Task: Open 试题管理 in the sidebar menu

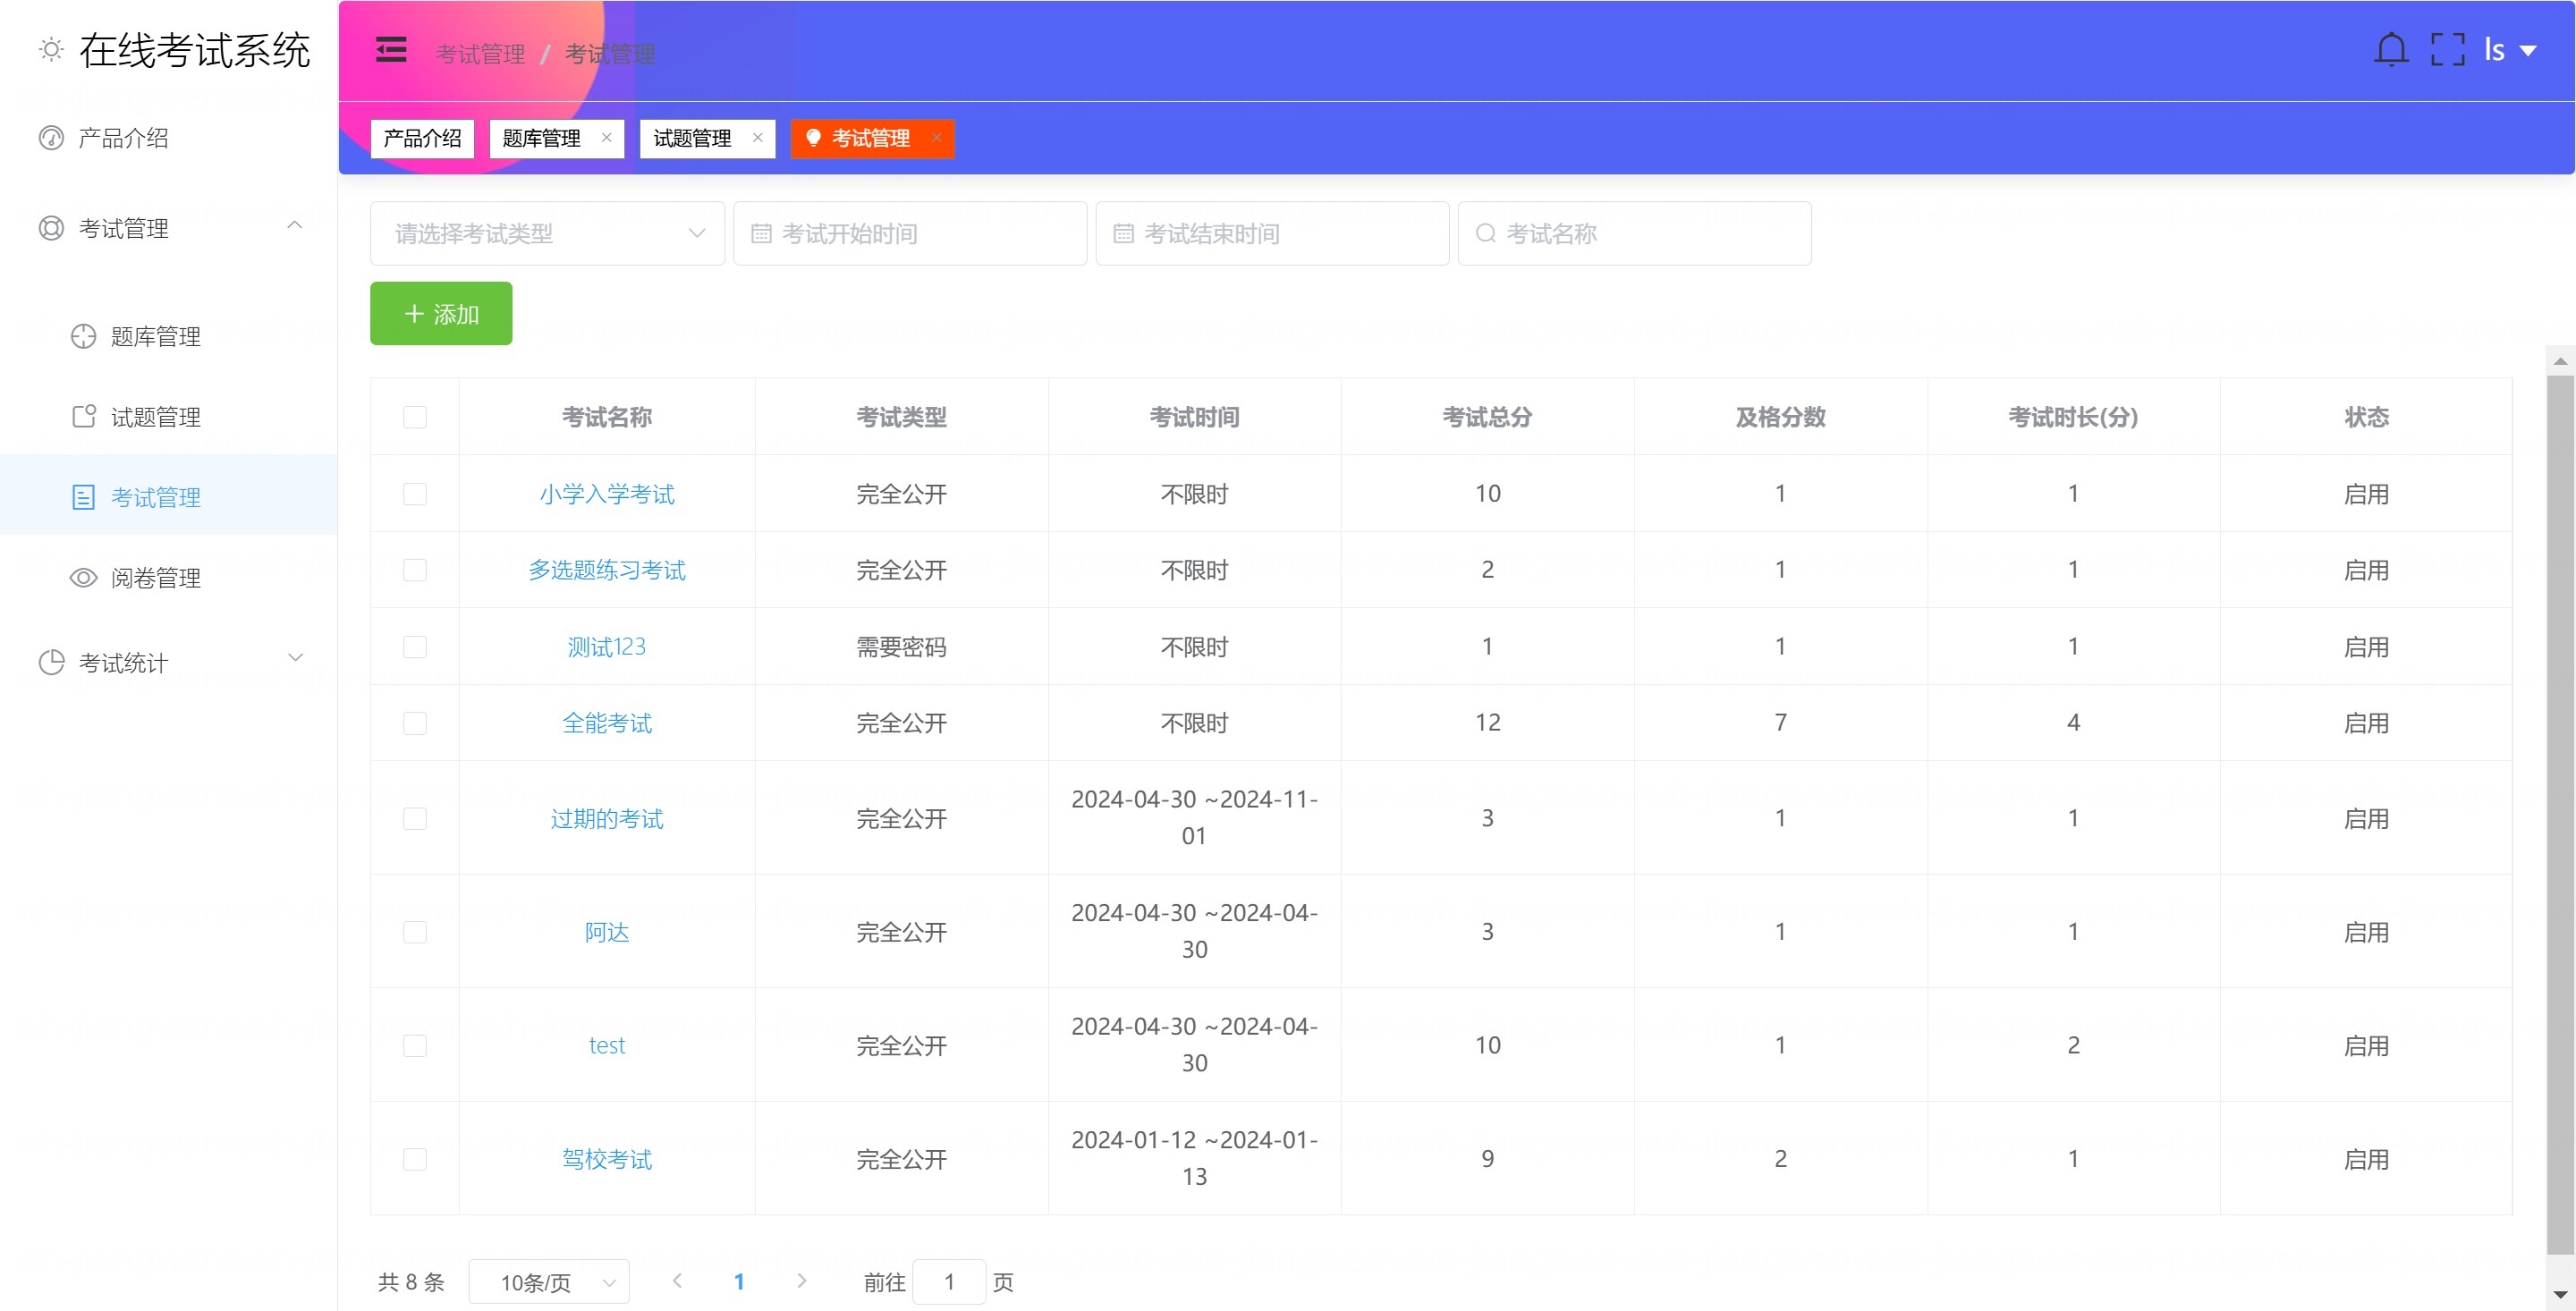Action: click(156, 417)
